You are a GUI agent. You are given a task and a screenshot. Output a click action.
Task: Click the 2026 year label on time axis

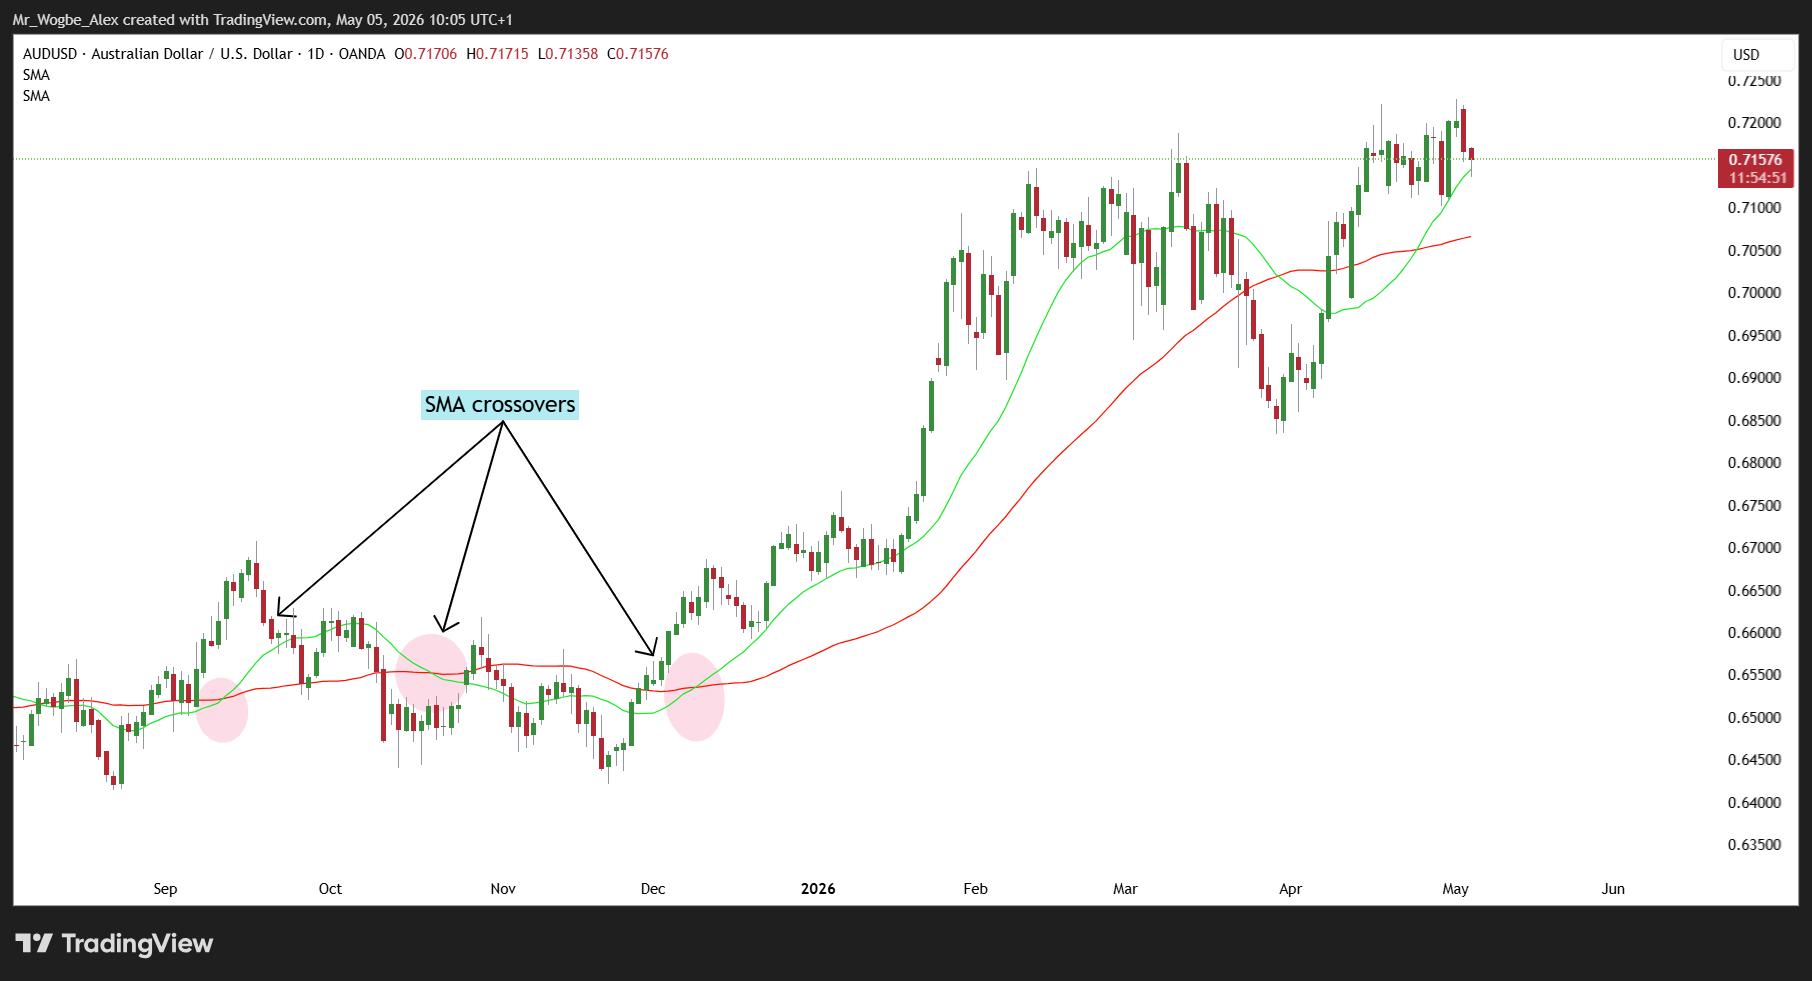(818, 889)
